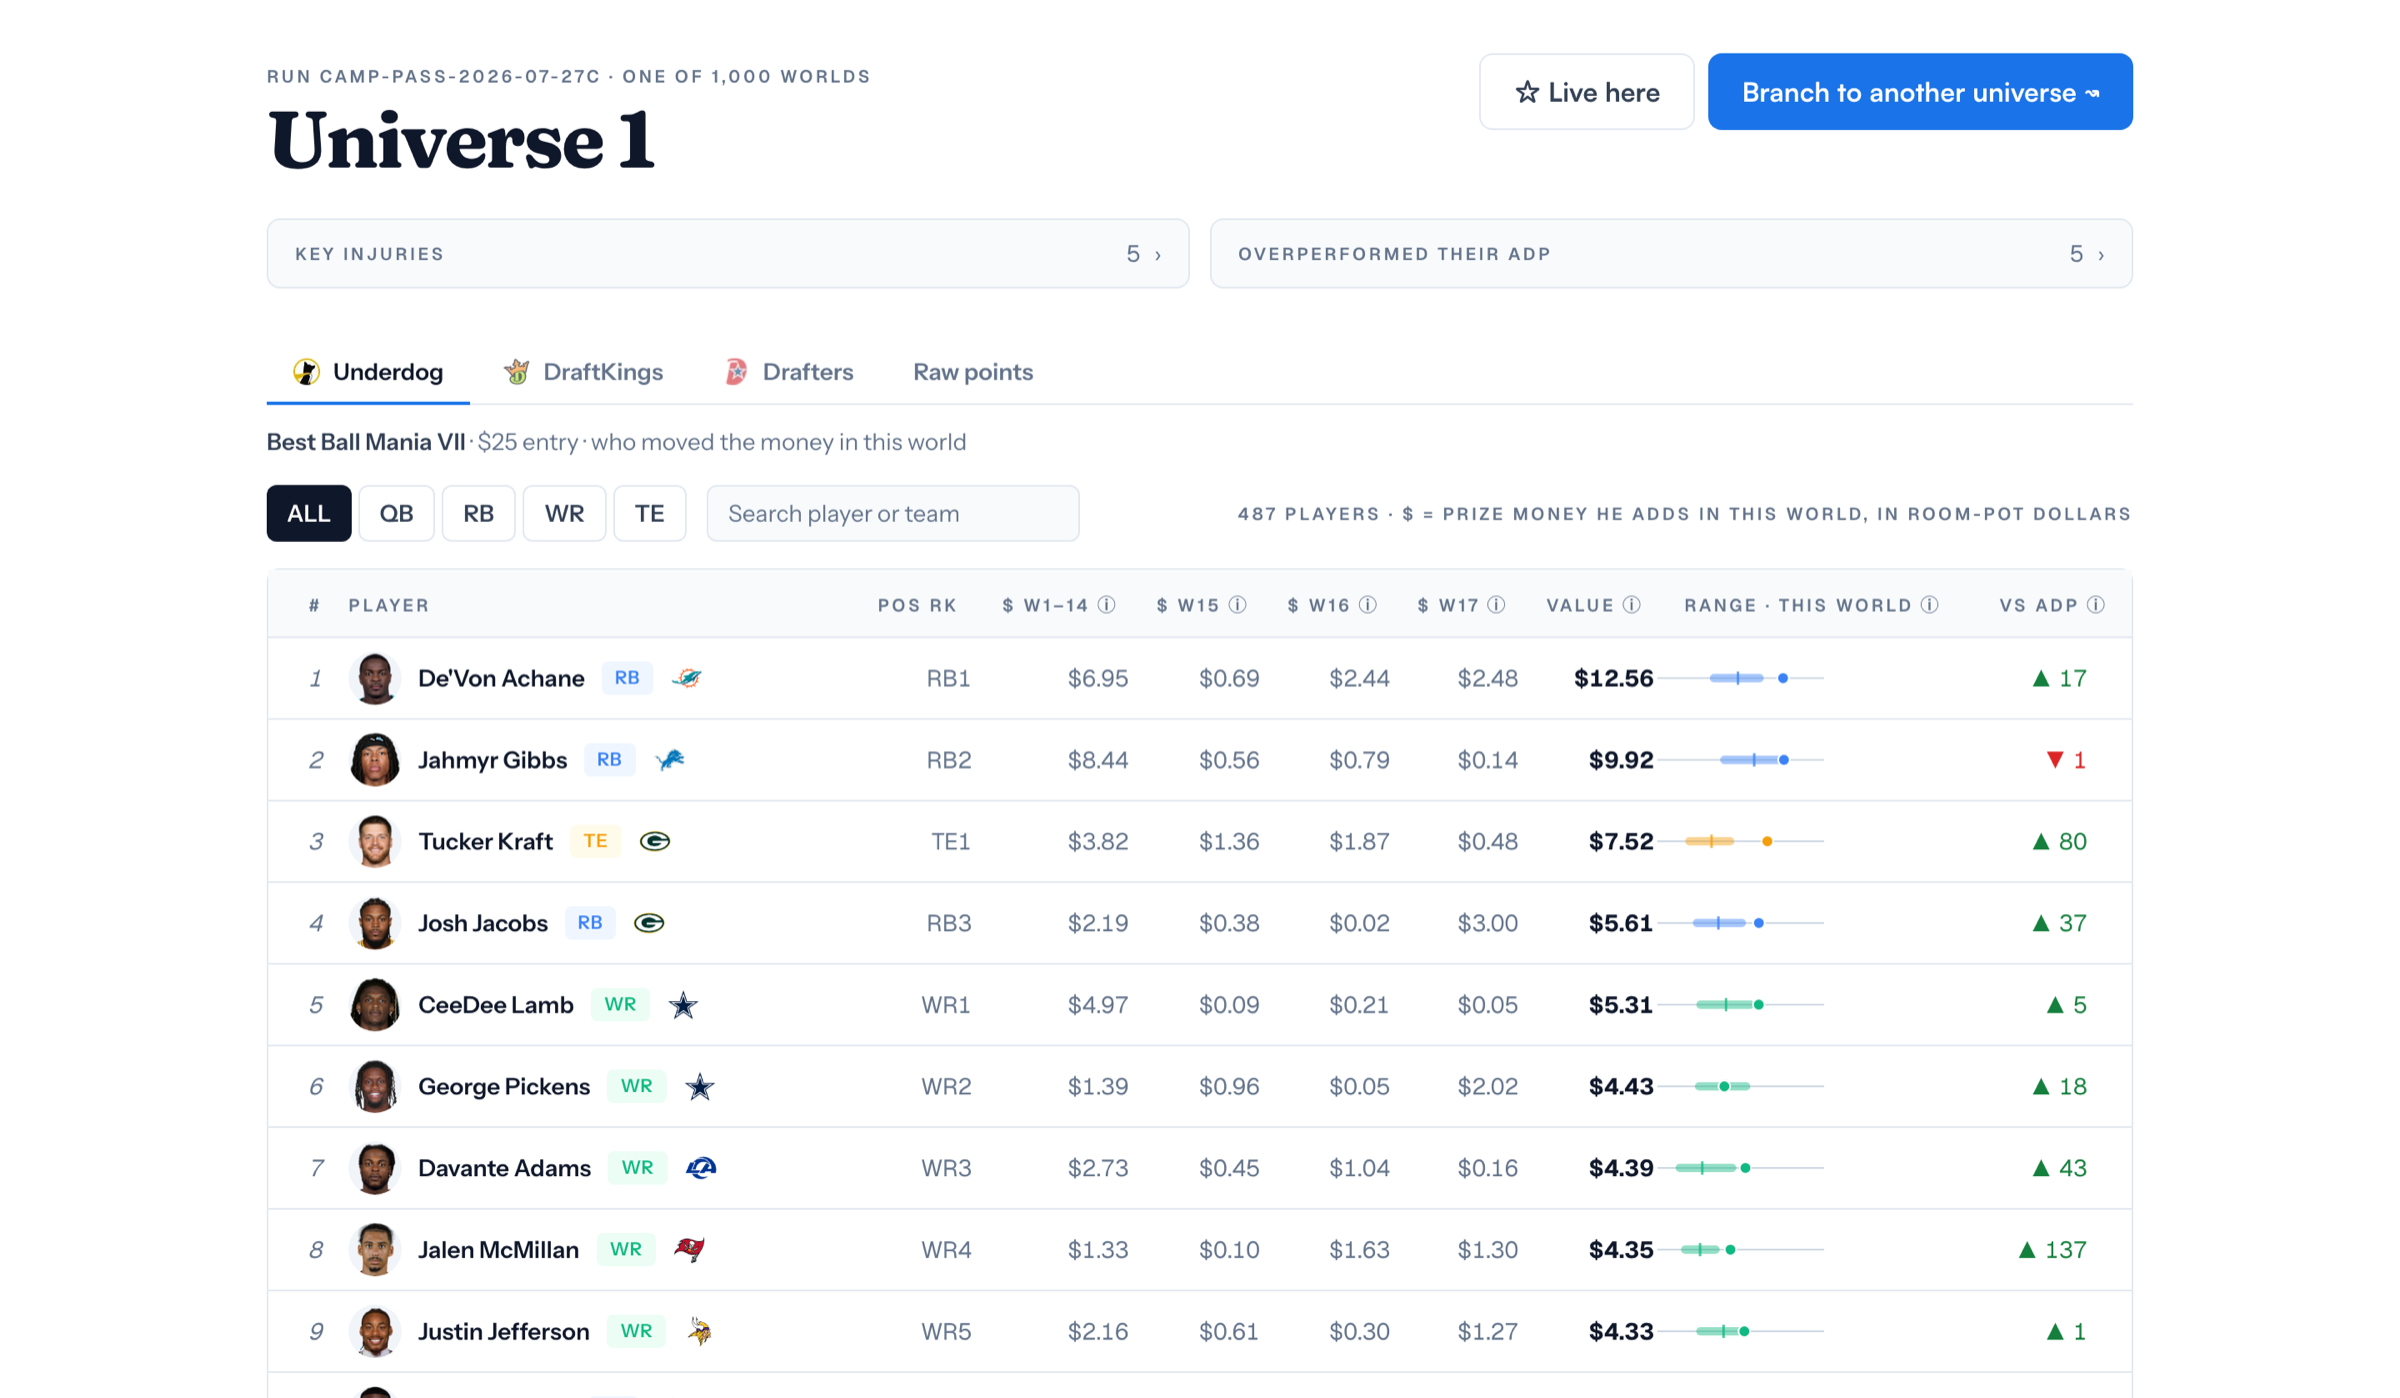
Task: Click the Dolphins logo in De'Von Achane's row
Action: pos(687,678)
